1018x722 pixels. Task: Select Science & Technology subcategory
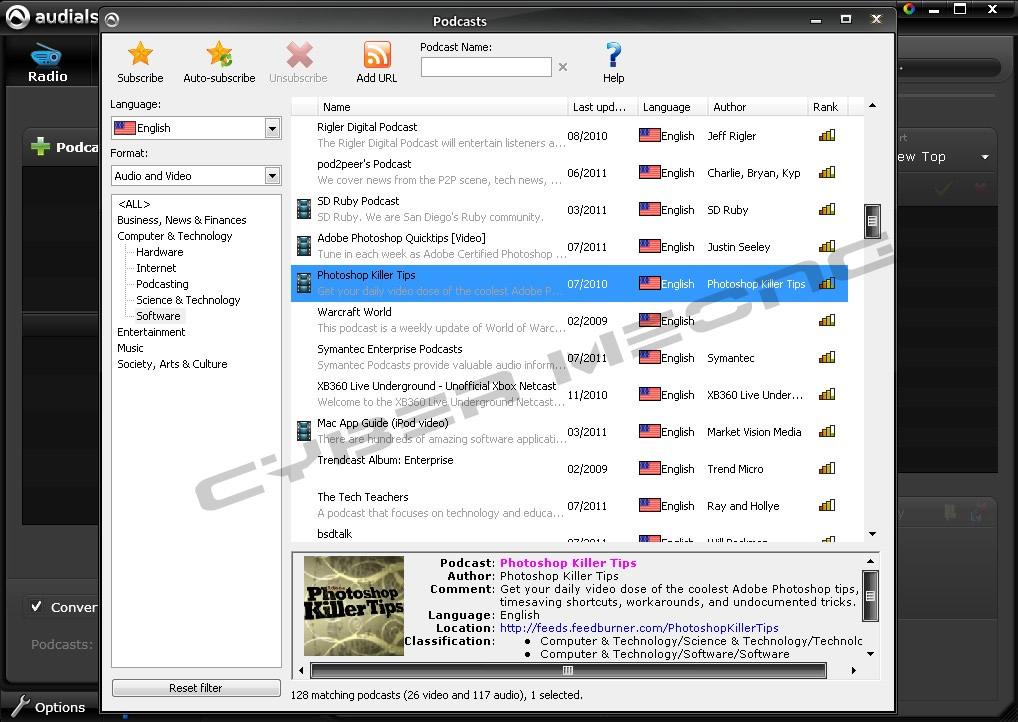tap(188, 300)
